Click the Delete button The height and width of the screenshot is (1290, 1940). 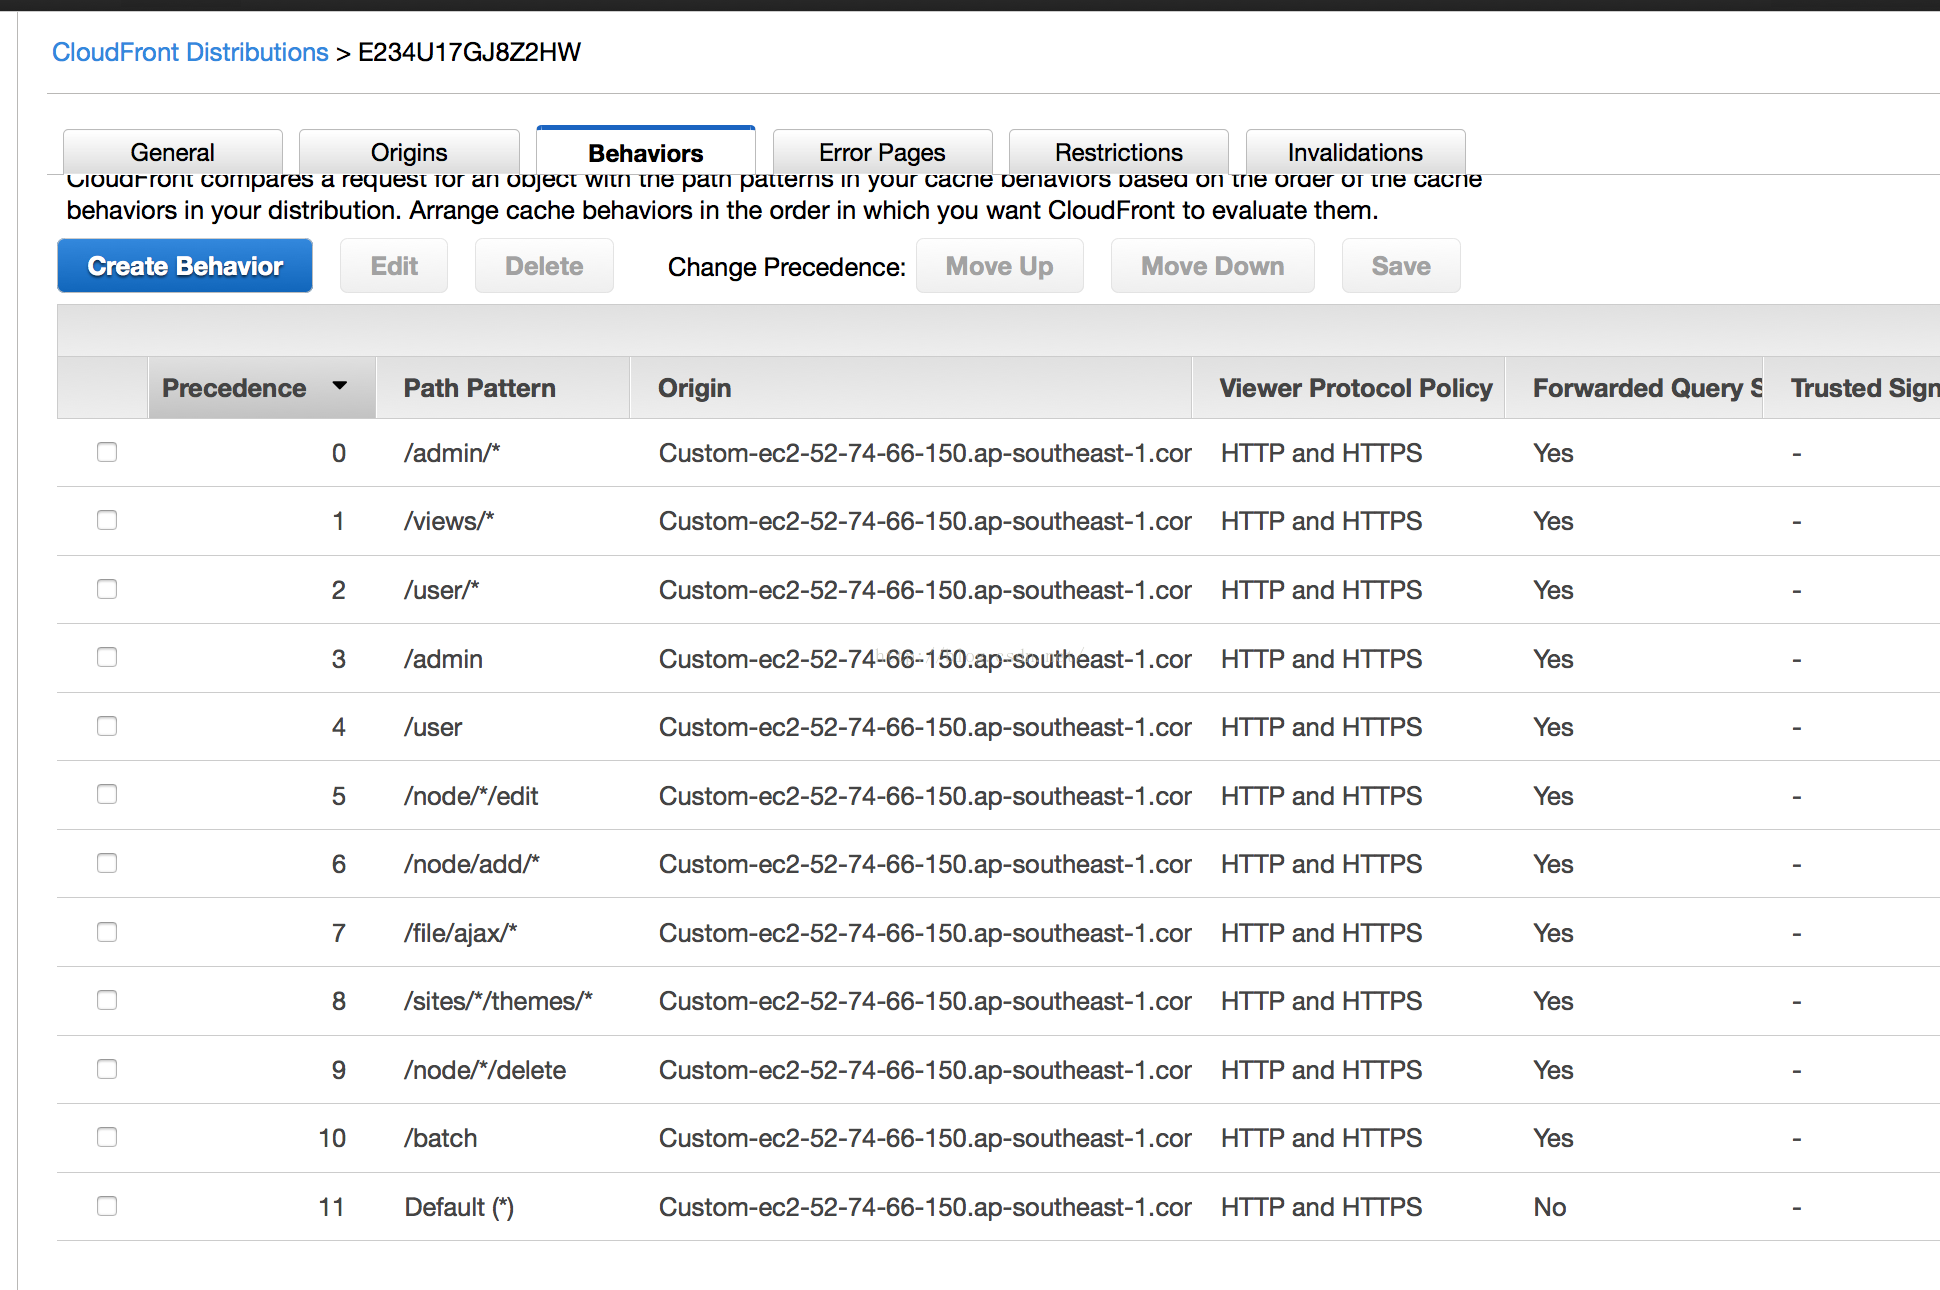pyautogui.click(x=544, y=266)
